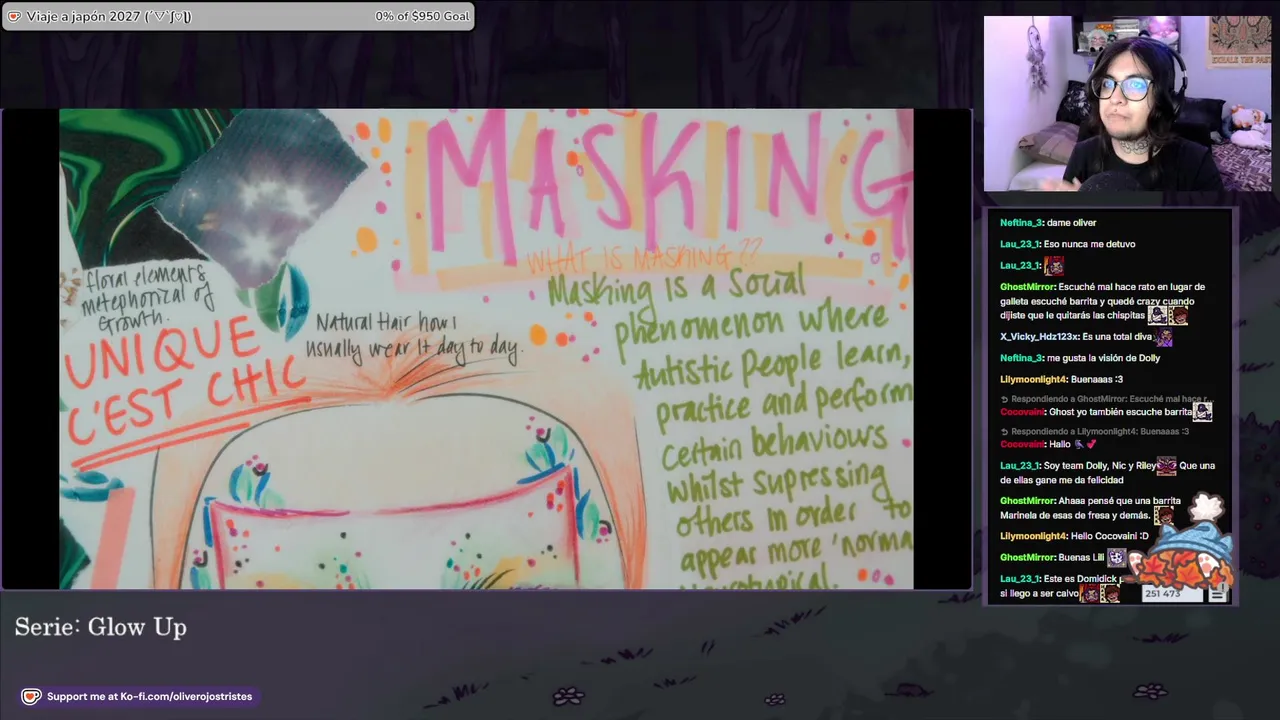Click the Ko-fi cup icon beside Support me
The height and width of the screenshot is (720, 1280).
[x=31, y=697]
